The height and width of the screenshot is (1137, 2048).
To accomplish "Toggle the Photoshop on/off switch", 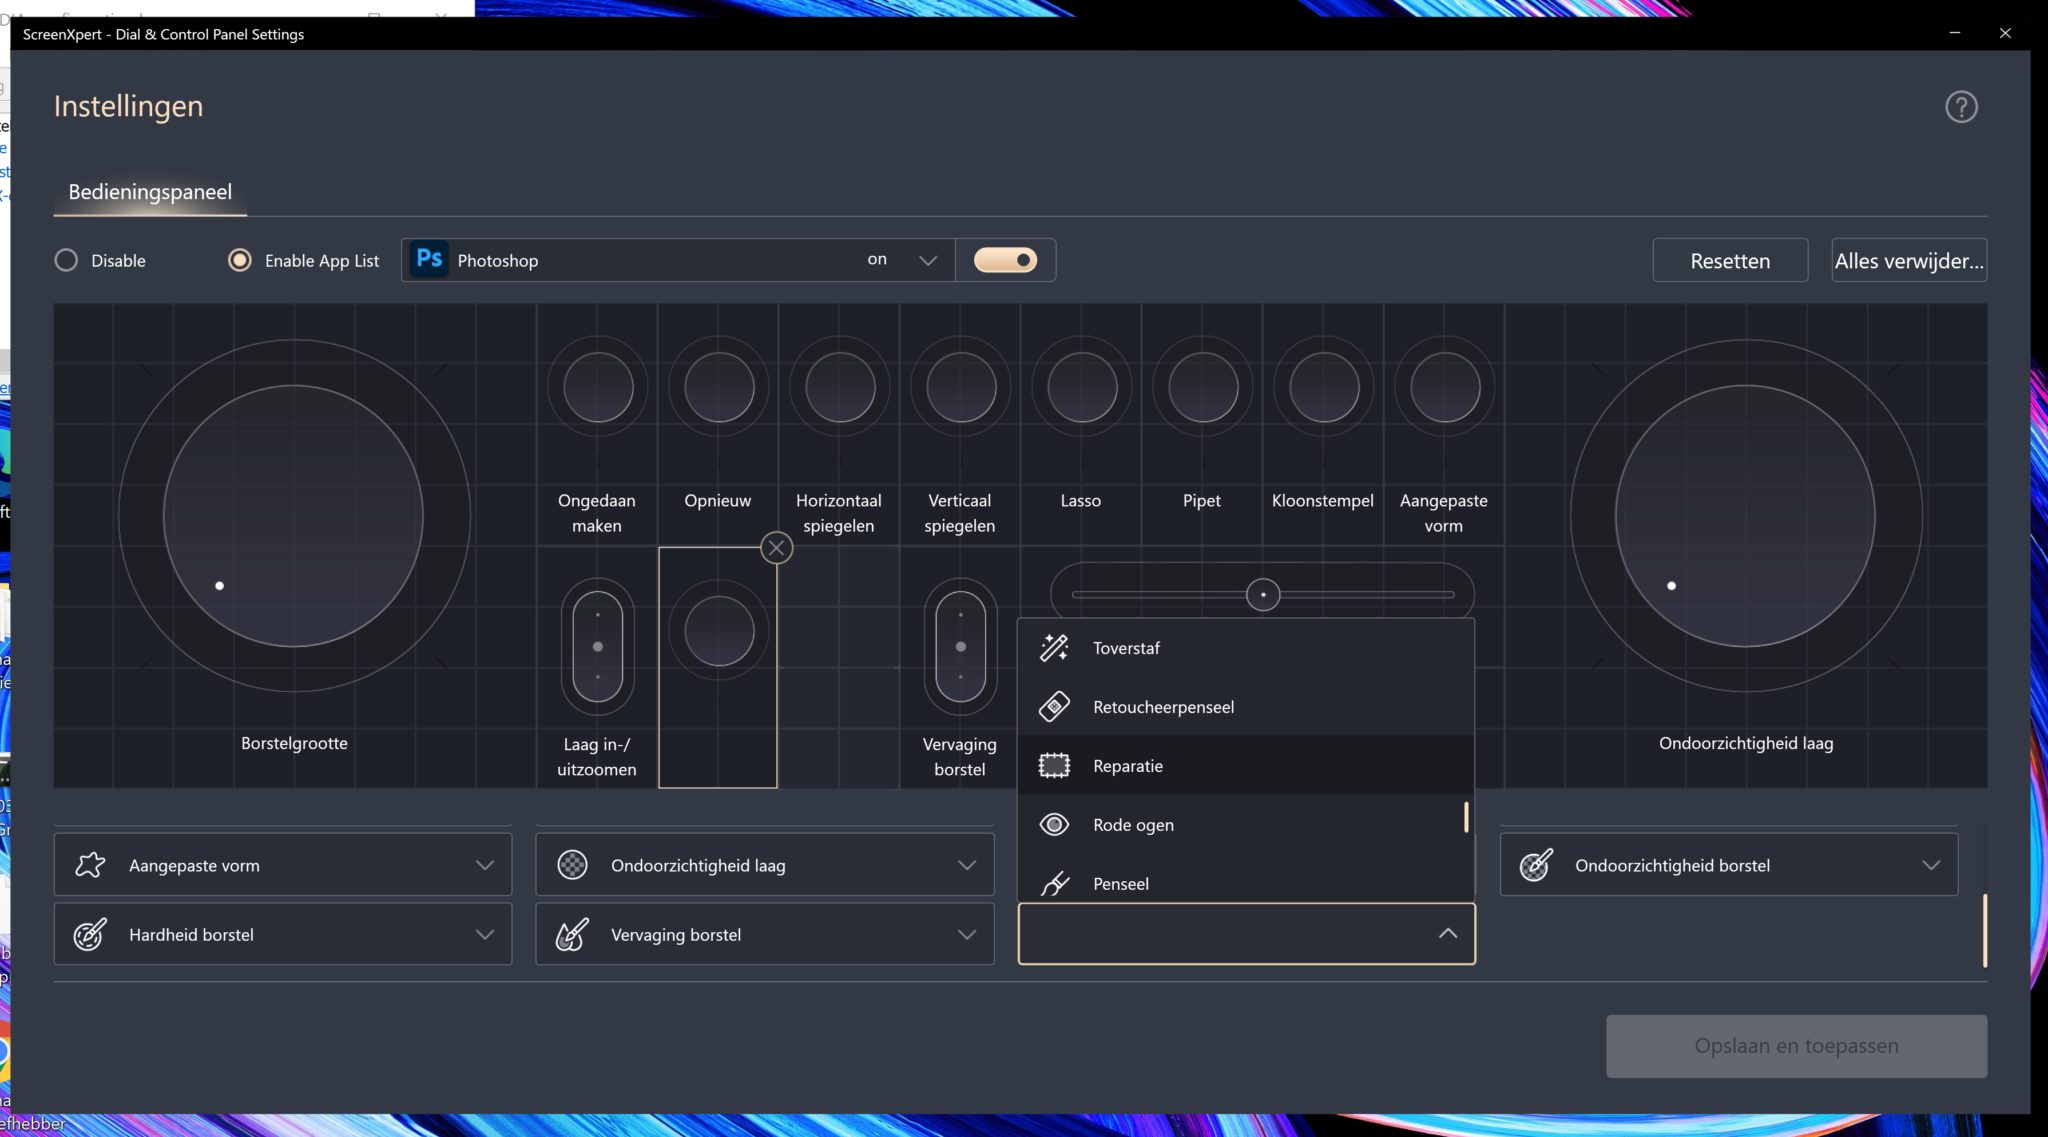I will click(x=1005, y=260).
